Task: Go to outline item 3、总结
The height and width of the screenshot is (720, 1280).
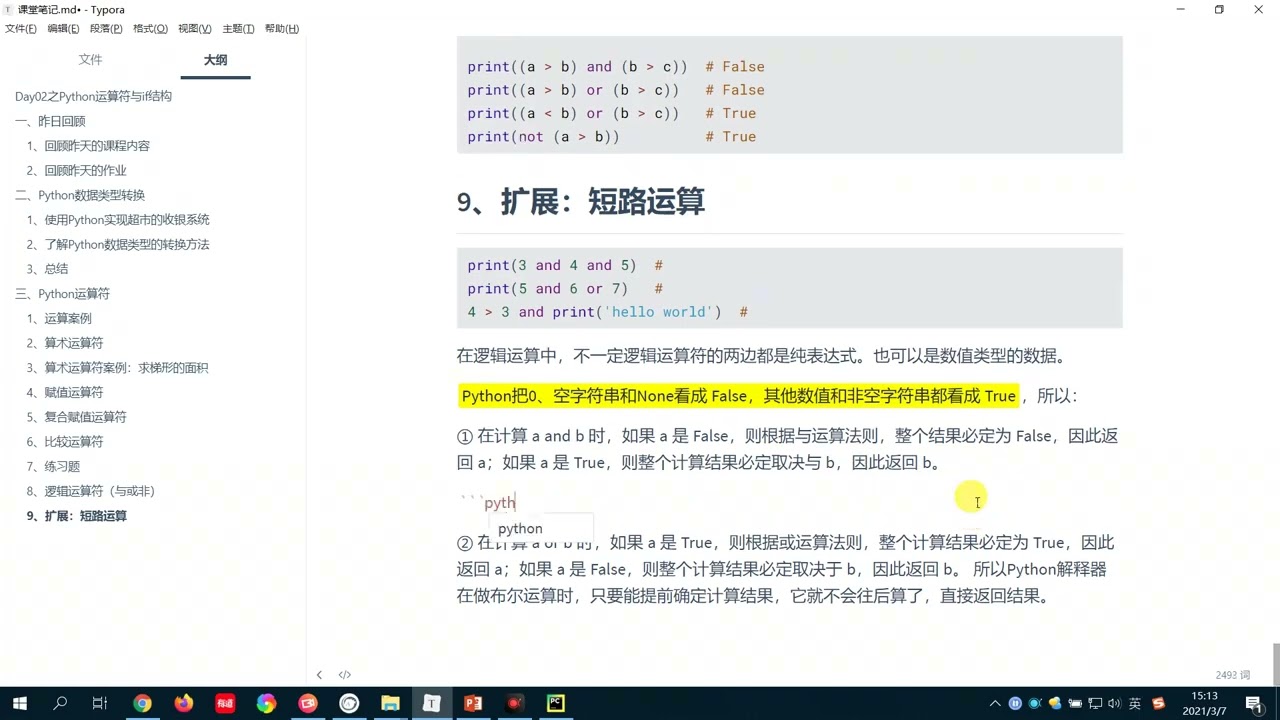Action: pyautogui.click(x=47, y=269)
